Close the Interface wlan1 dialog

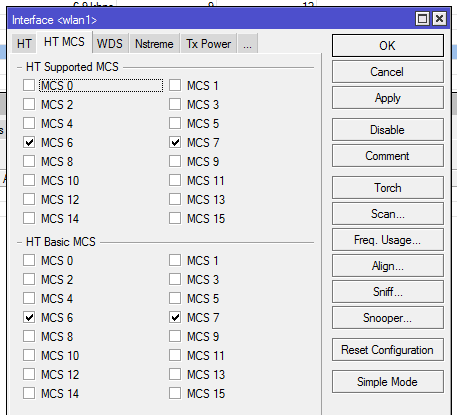coord(439,19)
